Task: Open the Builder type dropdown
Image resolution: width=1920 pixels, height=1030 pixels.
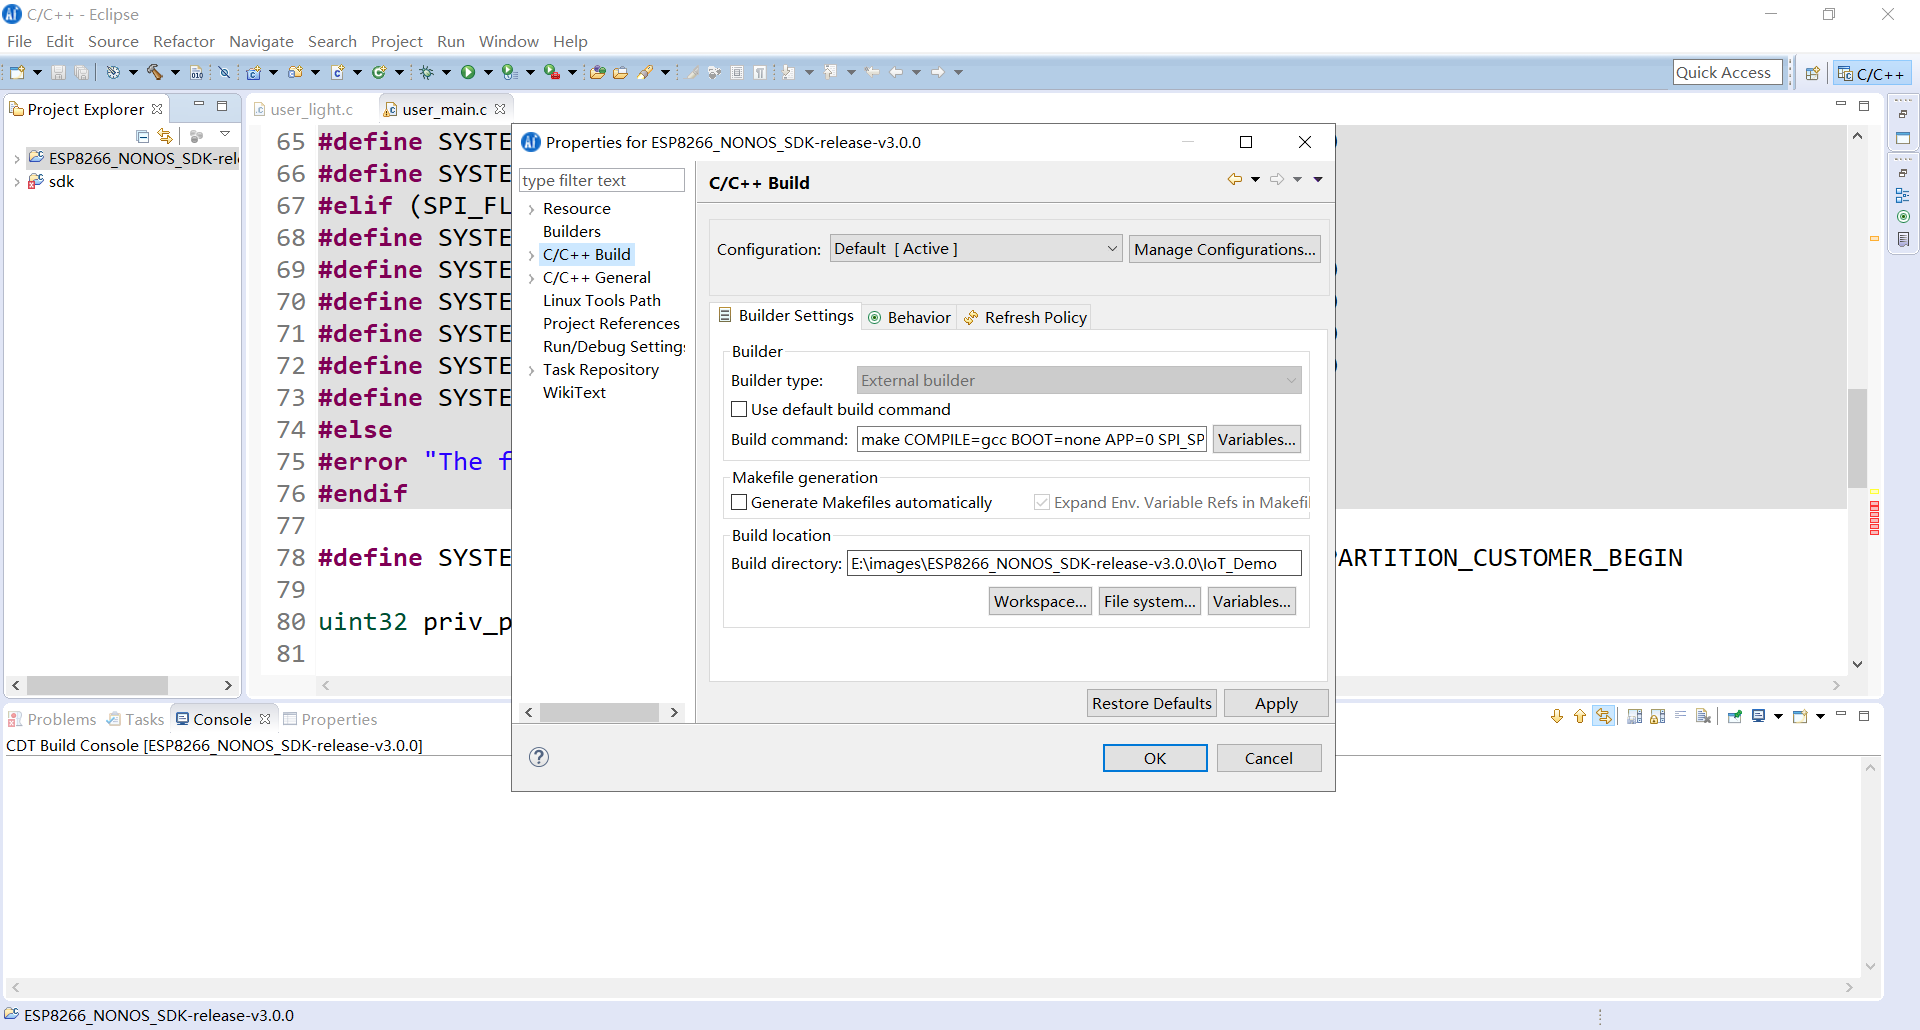Action: pyautogui.click(x=1079, y=380)
